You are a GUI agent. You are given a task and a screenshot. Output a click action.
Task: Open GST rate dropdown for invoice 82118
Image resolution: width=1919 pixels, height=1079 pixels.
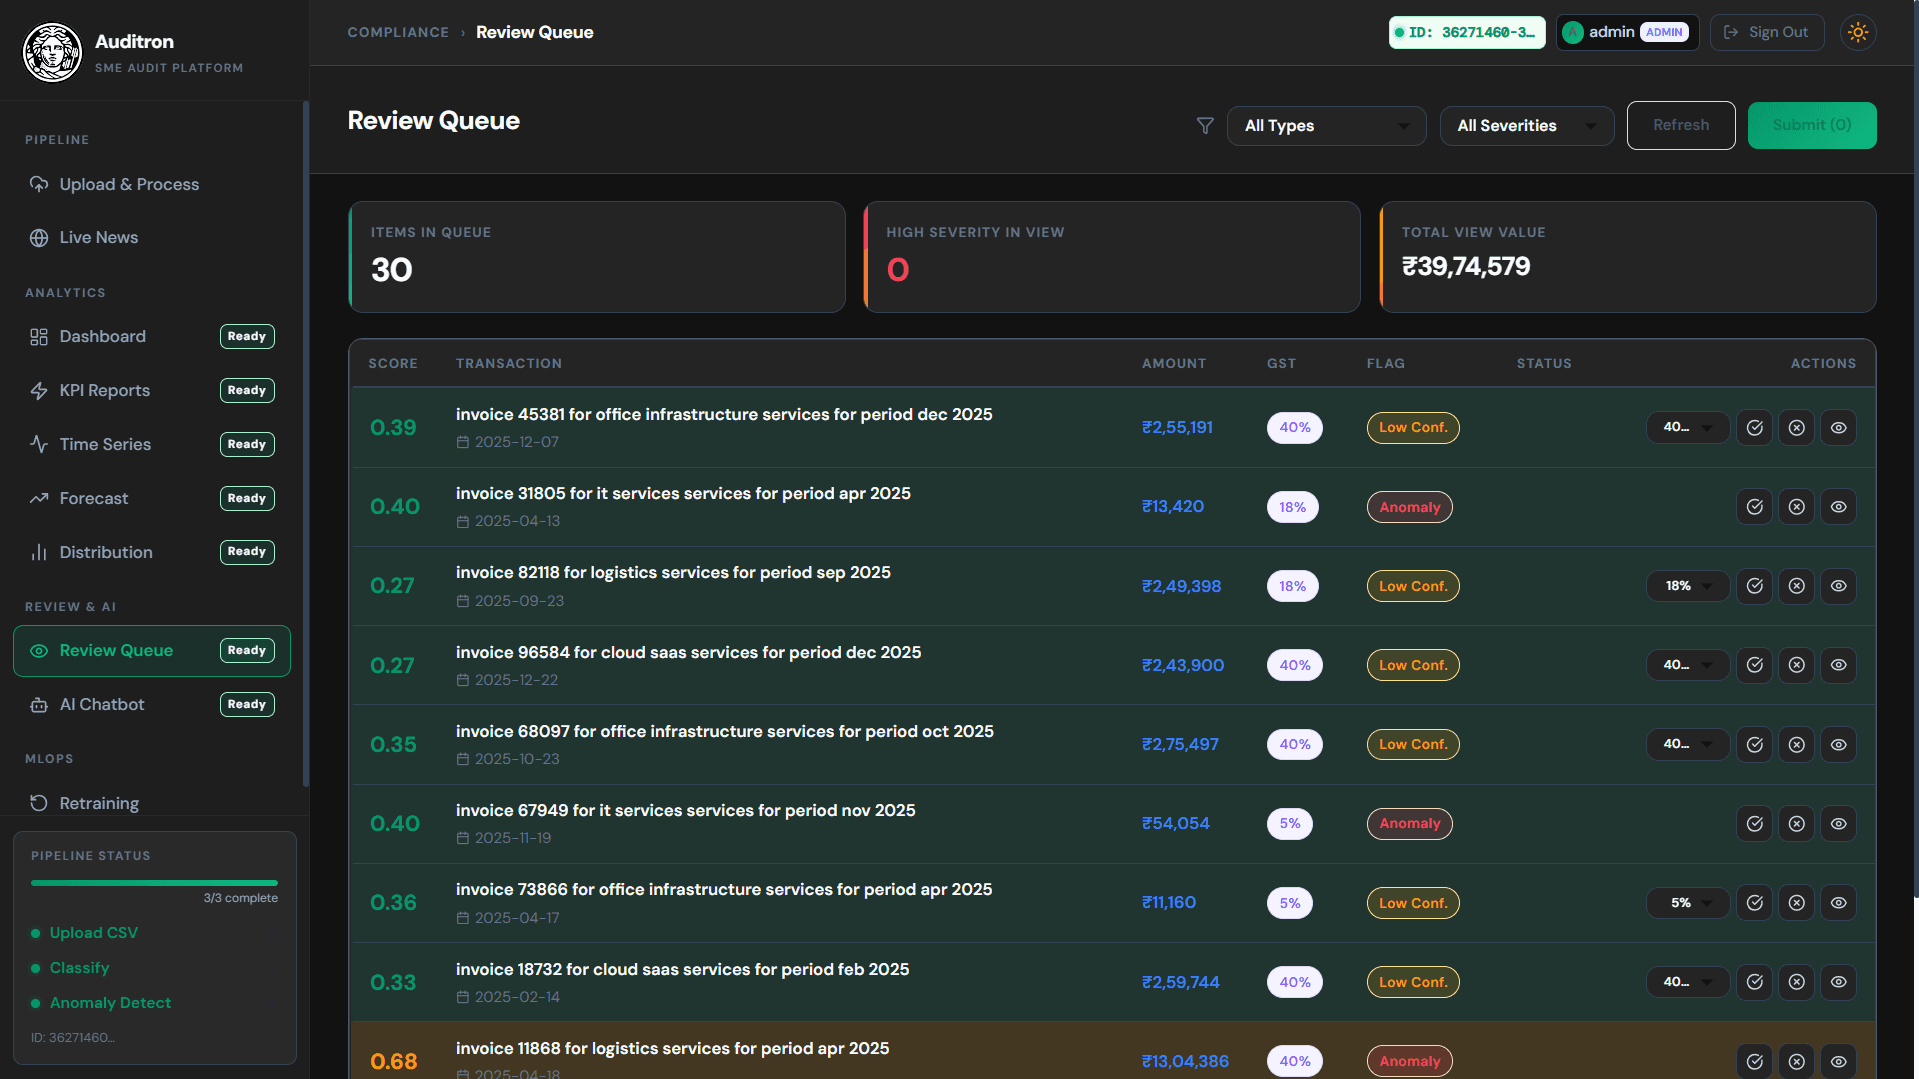pyautogui.click(x=1688, y=586)
